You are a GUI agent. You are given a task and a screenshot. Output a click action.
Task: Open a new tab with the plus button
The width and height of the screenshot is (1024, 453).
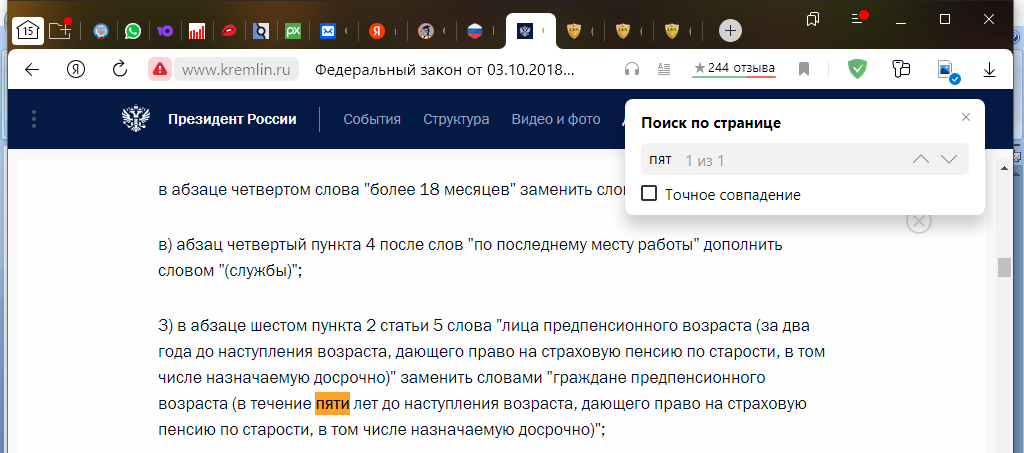point(730,30)
